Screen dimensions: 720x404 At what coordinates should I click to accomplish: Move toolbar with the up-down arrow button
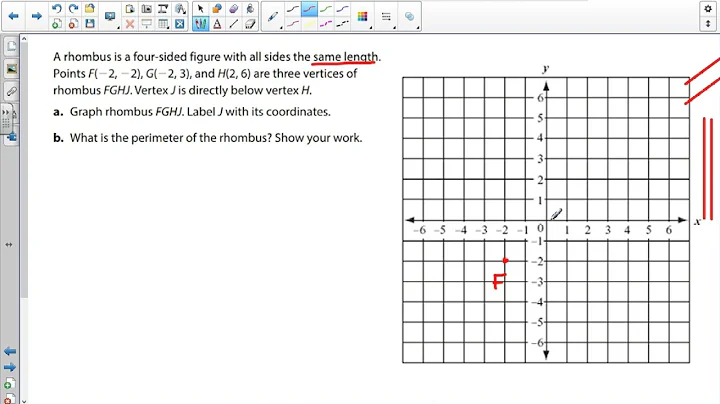pos(708,24)
